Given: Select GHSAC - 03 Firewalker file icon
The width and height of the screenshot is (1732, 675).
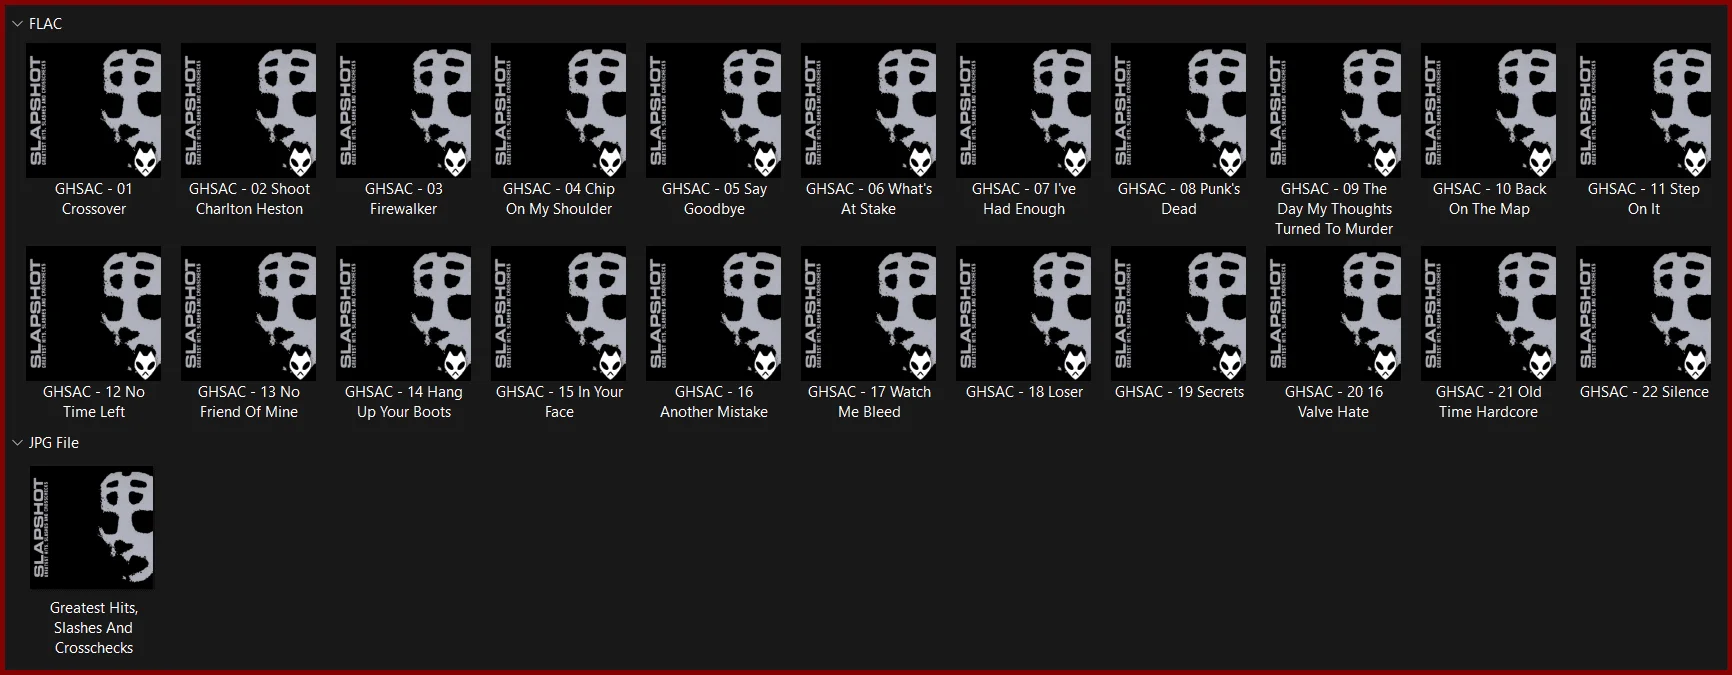Looking at the screenshot, I should point(404,110).
